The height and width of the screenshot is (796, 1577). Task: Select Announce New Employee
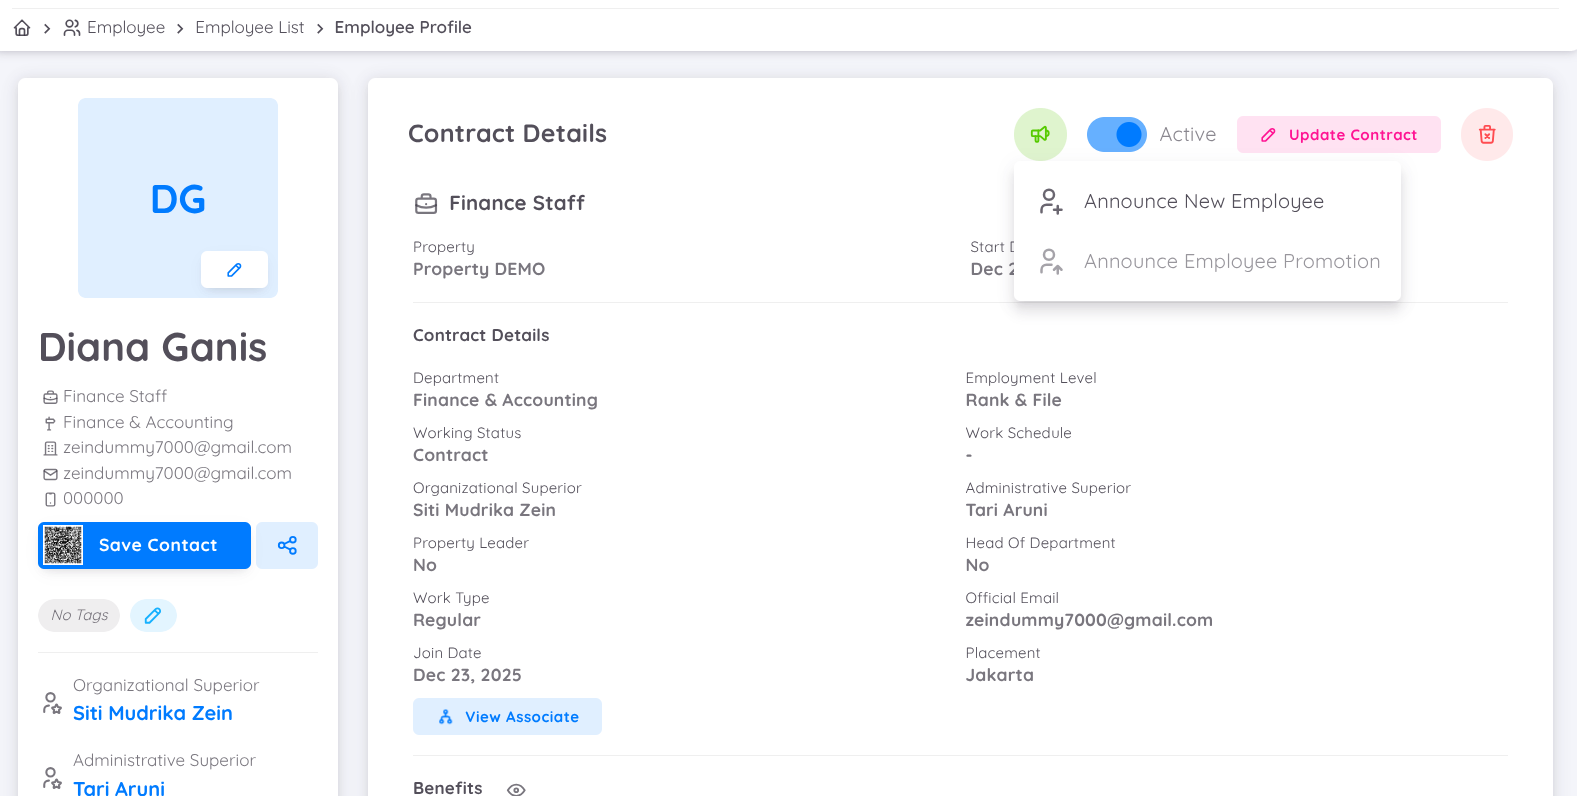pyautogui.click(x=1204, y=201)
